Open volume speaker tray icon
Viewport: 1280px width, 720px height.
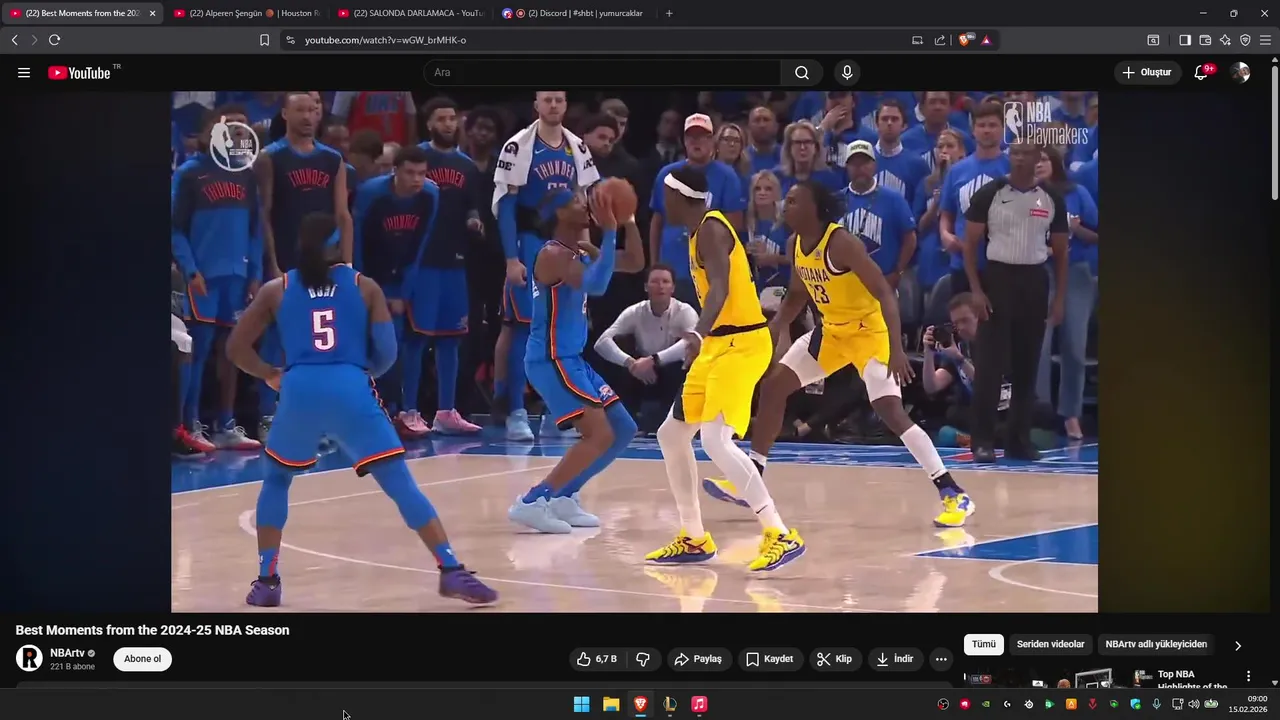pyautogui.click(x=1194, y=704)
